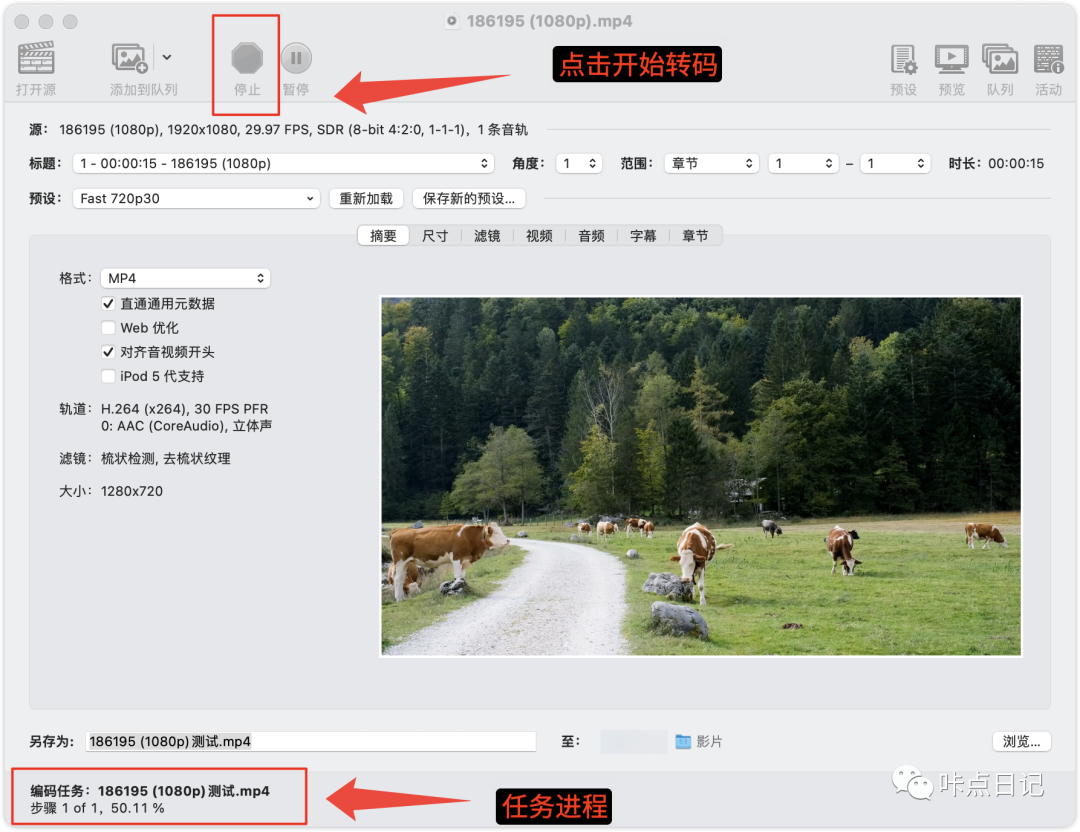Open the 章节 range type dropdown
Viewport: 1080px width, 832px height.
(x=711, y=164)
